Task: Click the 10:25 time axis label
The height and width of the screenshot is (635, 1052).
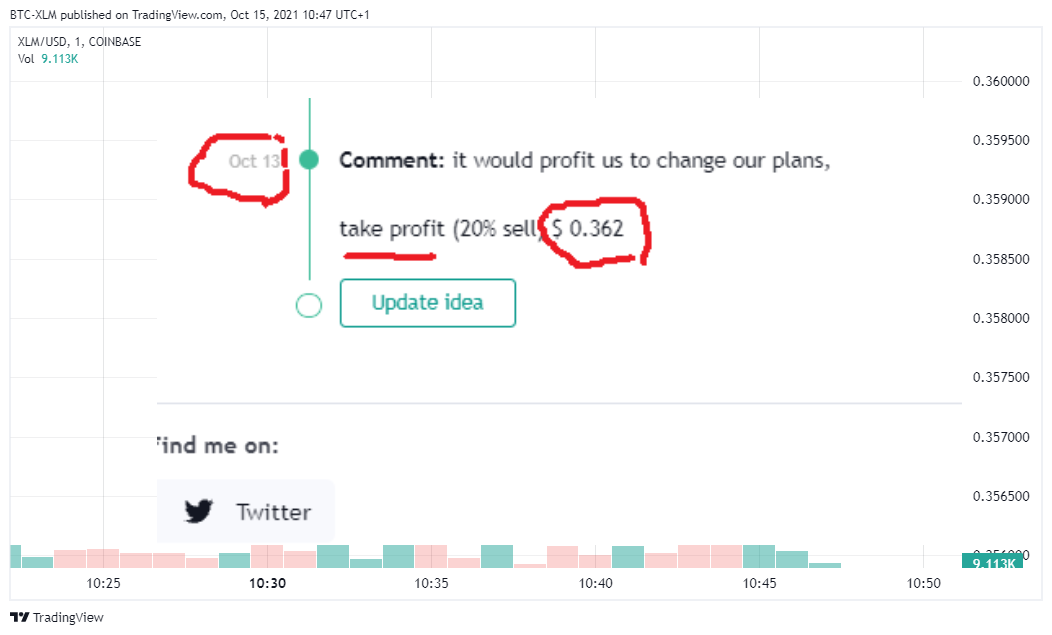Action: tap(103, 583)
